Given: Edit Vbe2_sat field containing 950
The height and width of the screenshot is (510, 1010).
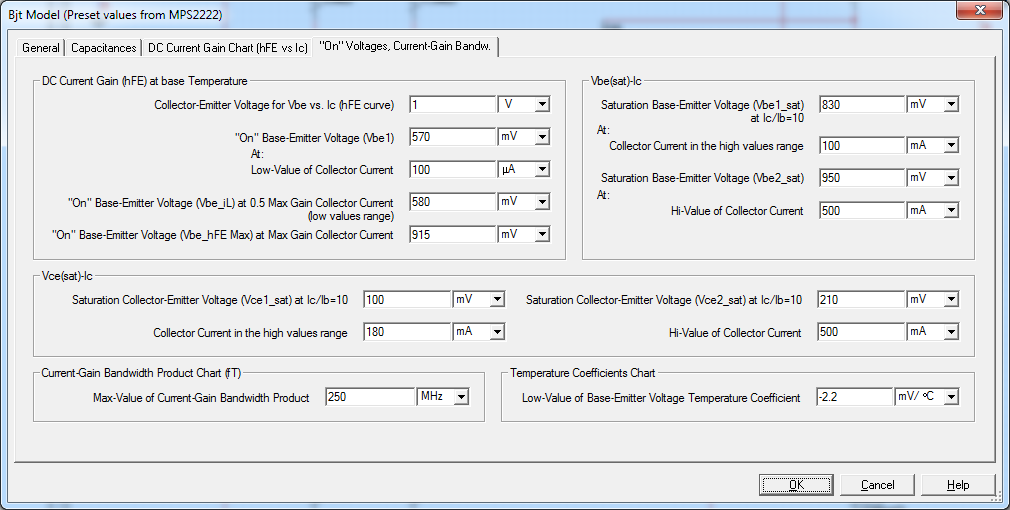Looking at the screenshot, I should click(862, 178).
